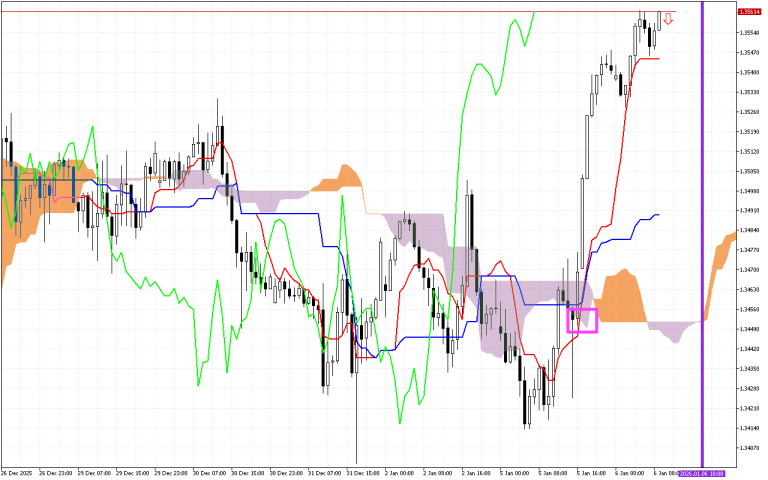Click the 1.34700 price axis label
The image size is (768, 480).
749,270
